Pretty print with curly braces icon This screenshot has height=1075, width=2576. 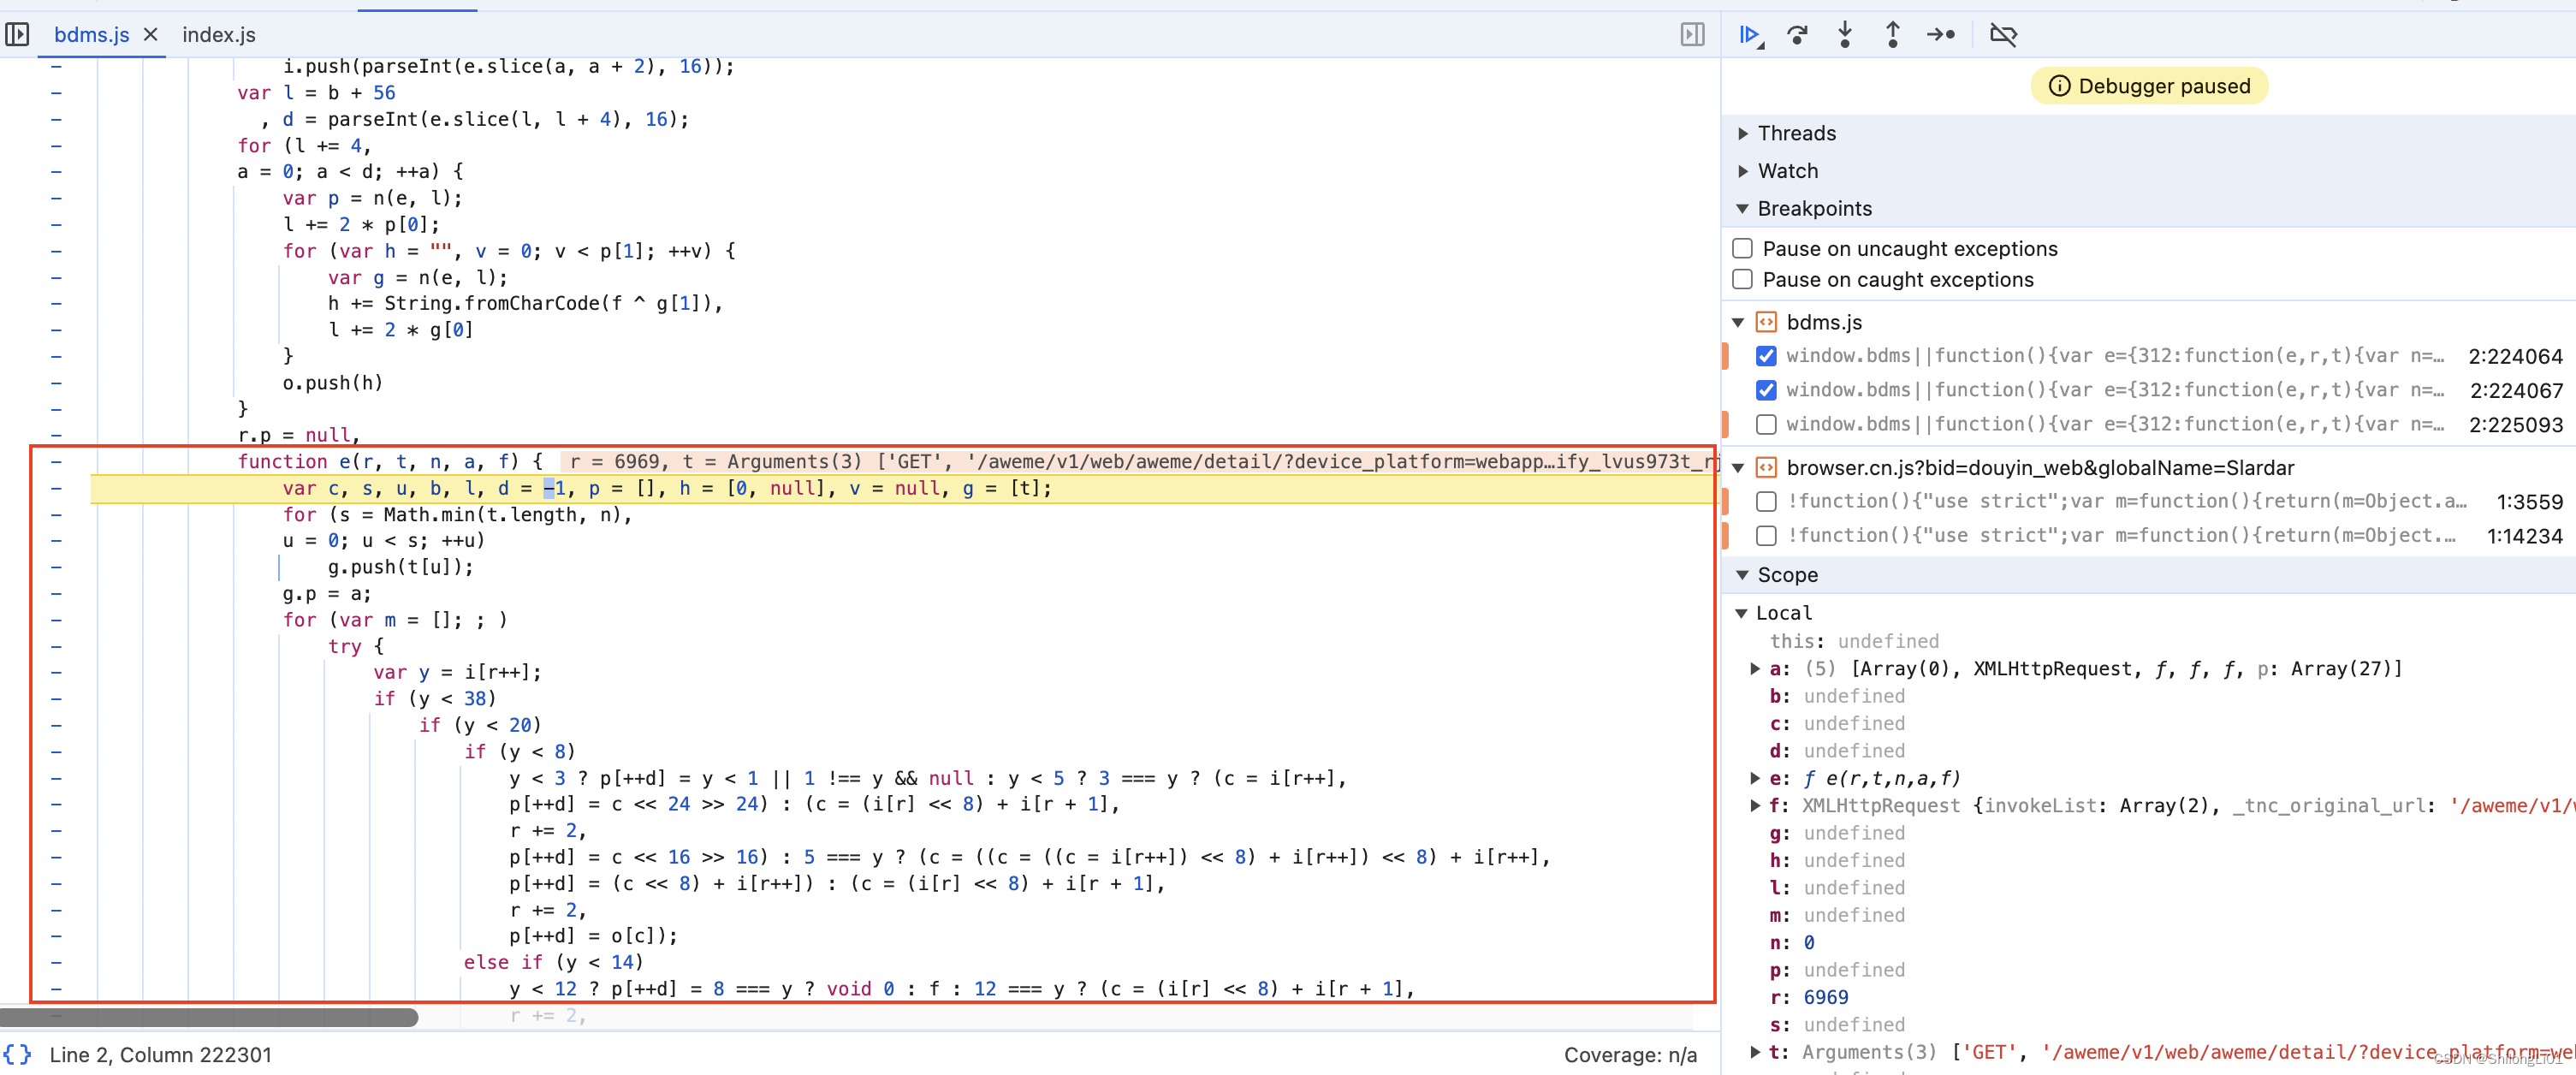point(17,1054)
